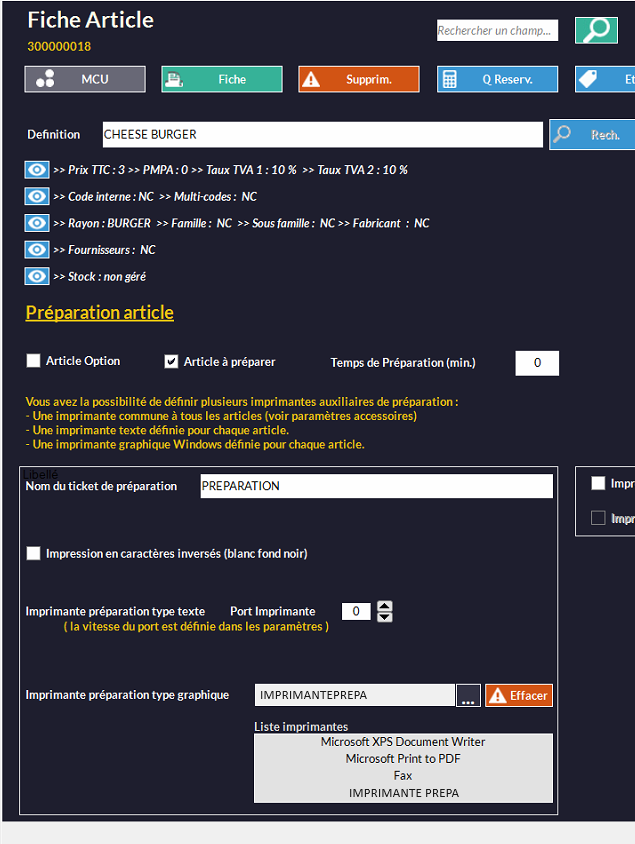Viewport: 635px width, 844px height.
Task: Decrease Port Imprimante value with down arrow
Action: point(385,618)
